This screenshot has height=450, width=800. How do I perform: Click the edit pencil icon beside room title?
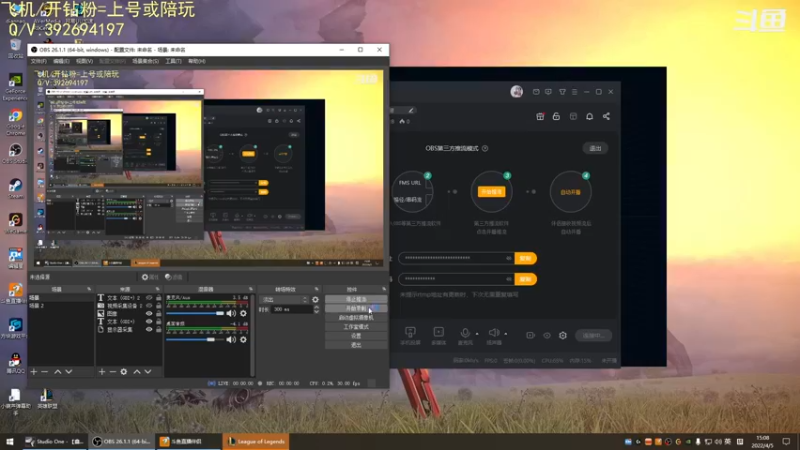[411, 110]
